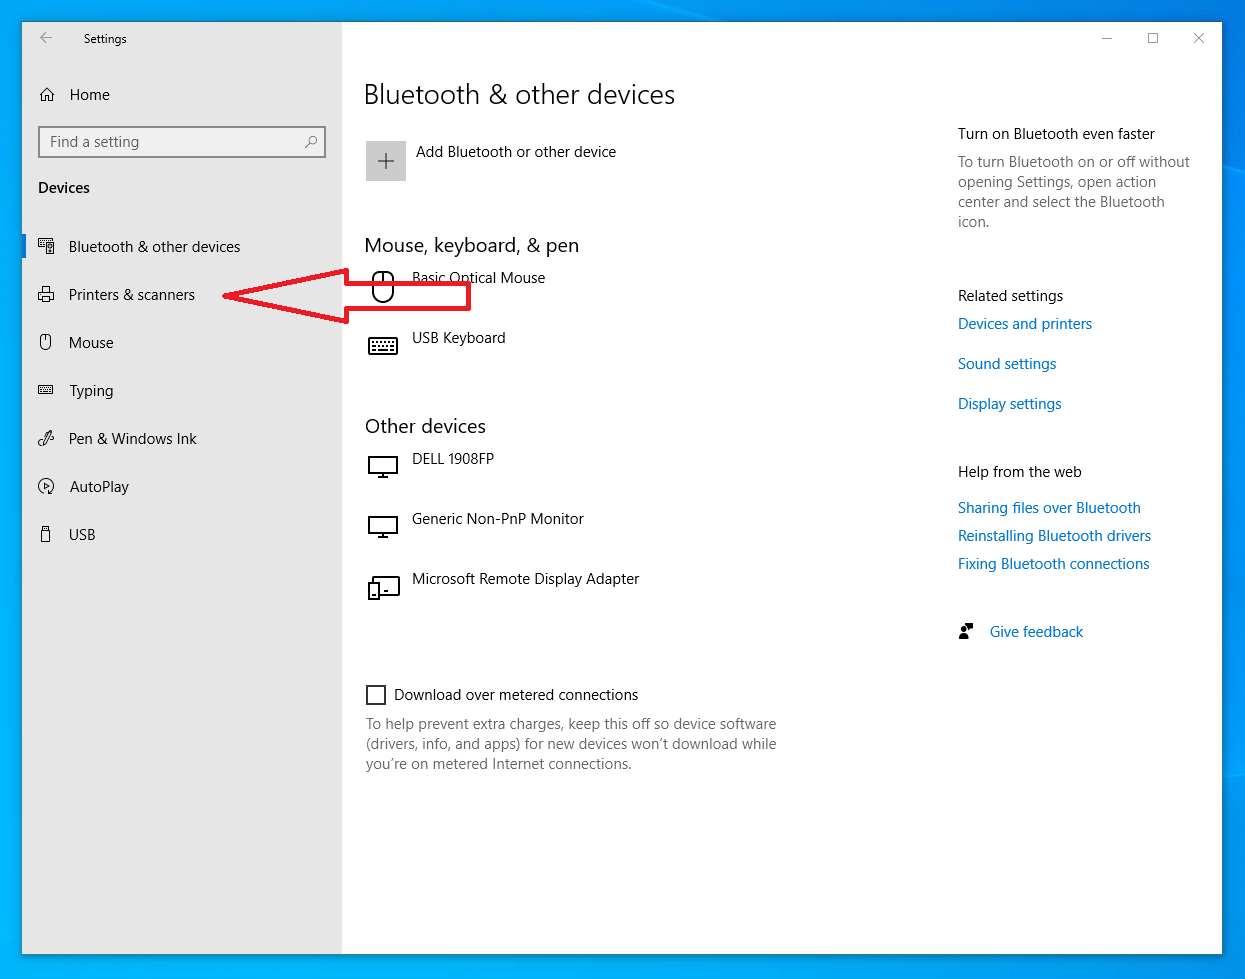Select the DELL 1908FP monitor icon

[x=383, y=467]
